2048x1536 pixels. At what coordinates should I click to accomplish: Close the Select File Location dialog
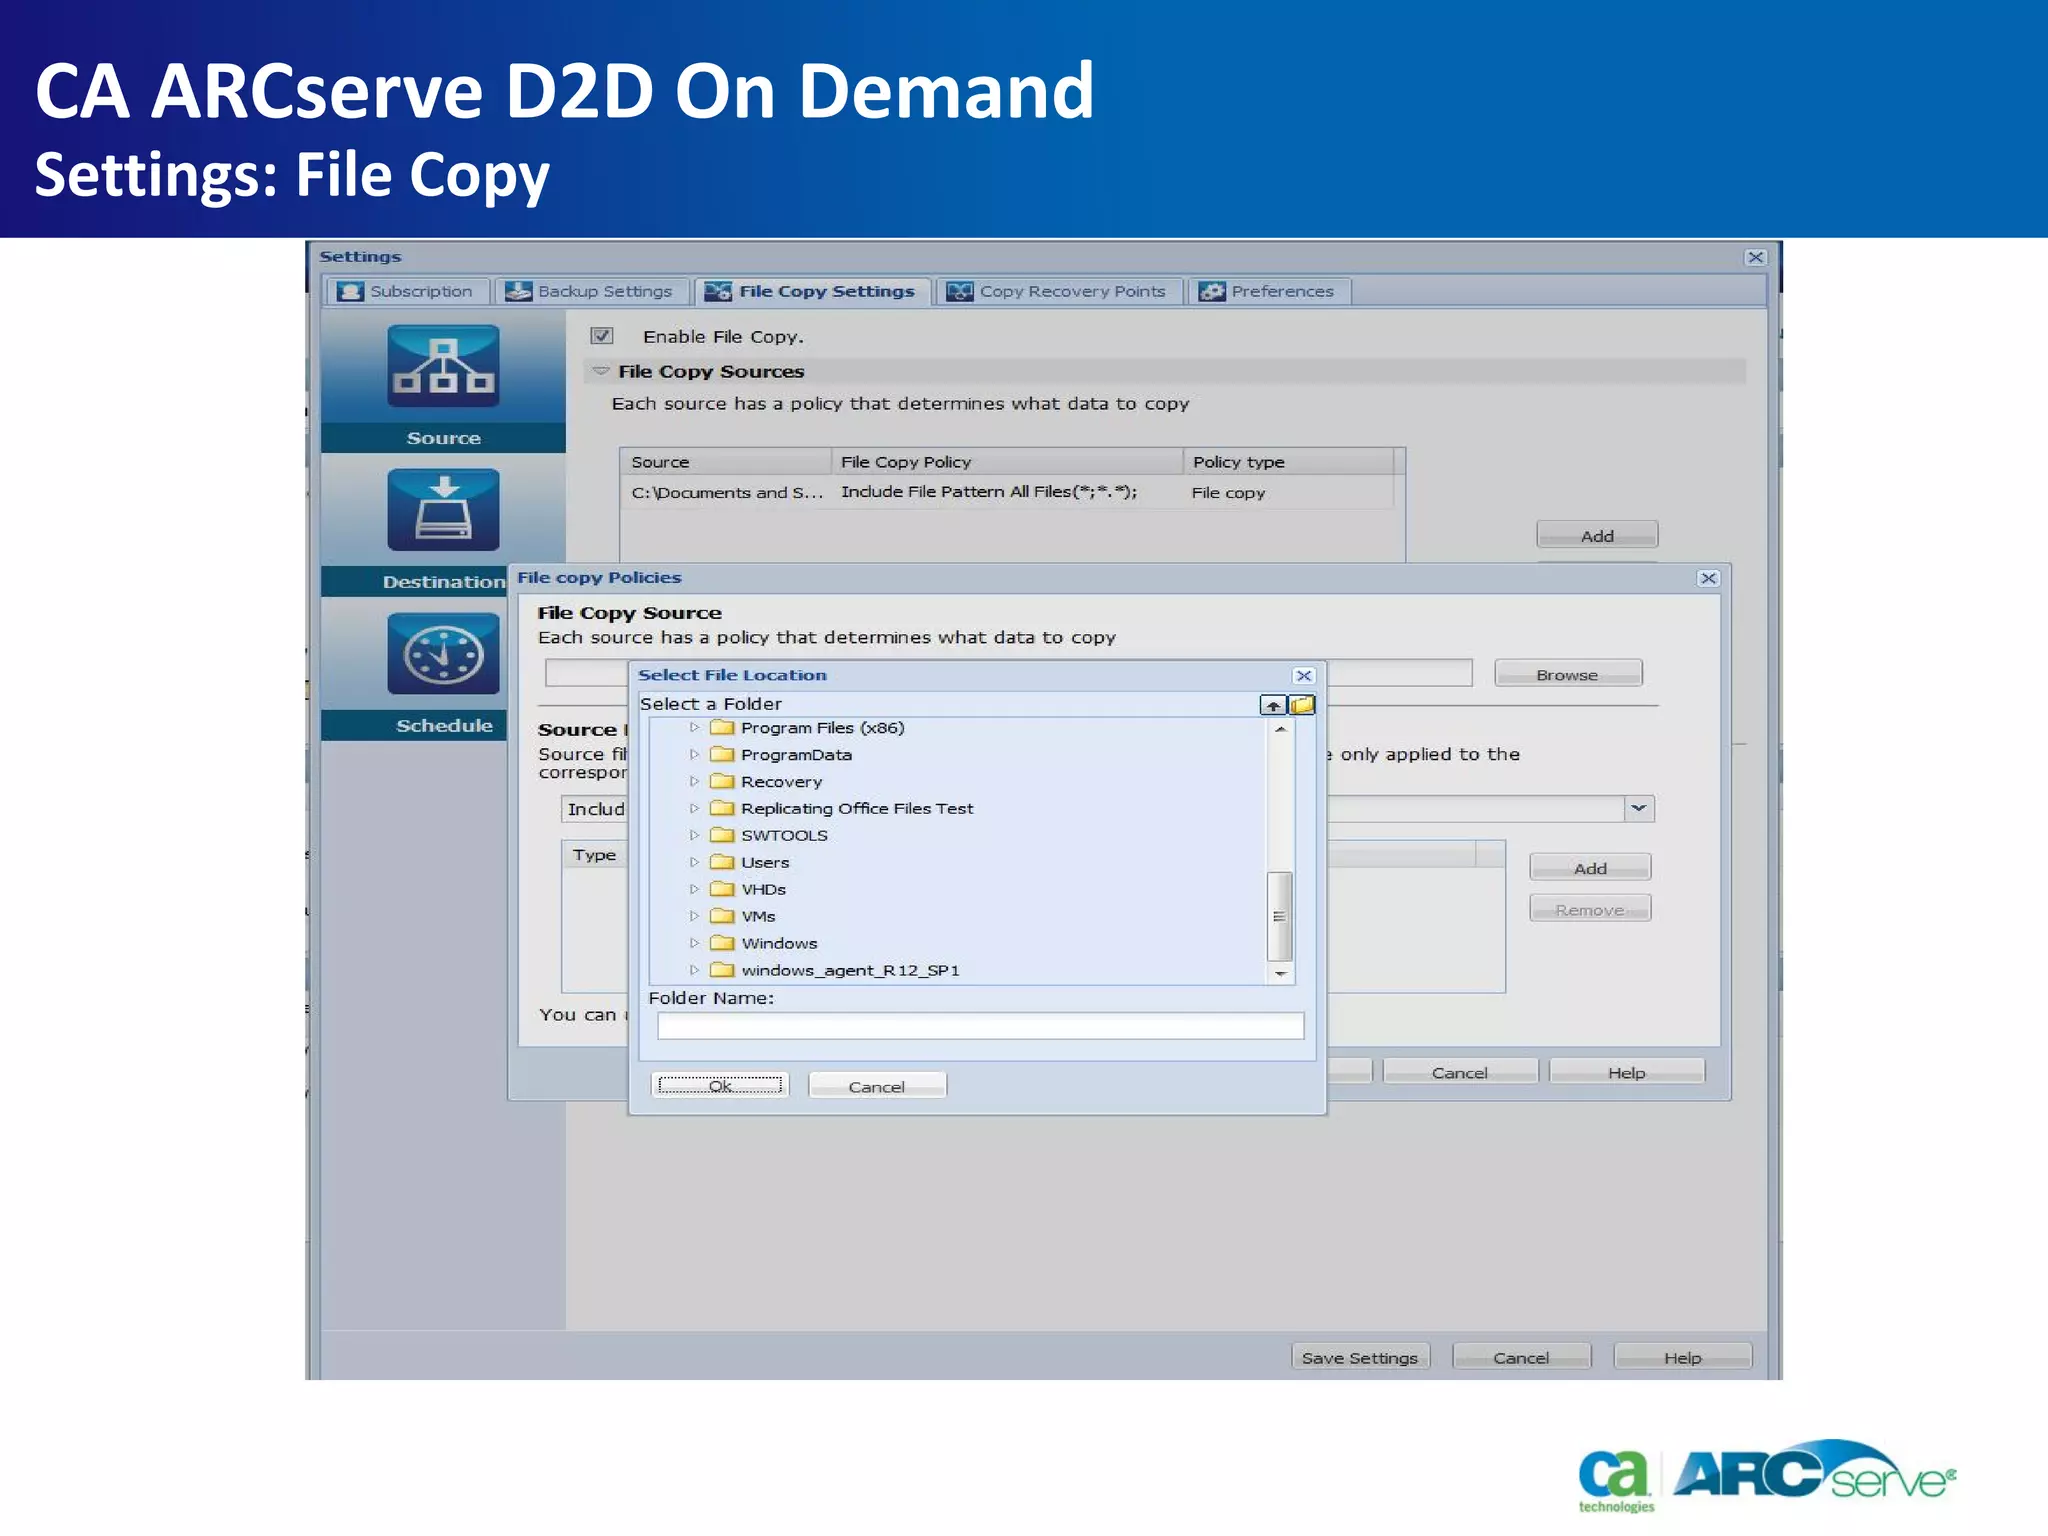click(1303, 676)
